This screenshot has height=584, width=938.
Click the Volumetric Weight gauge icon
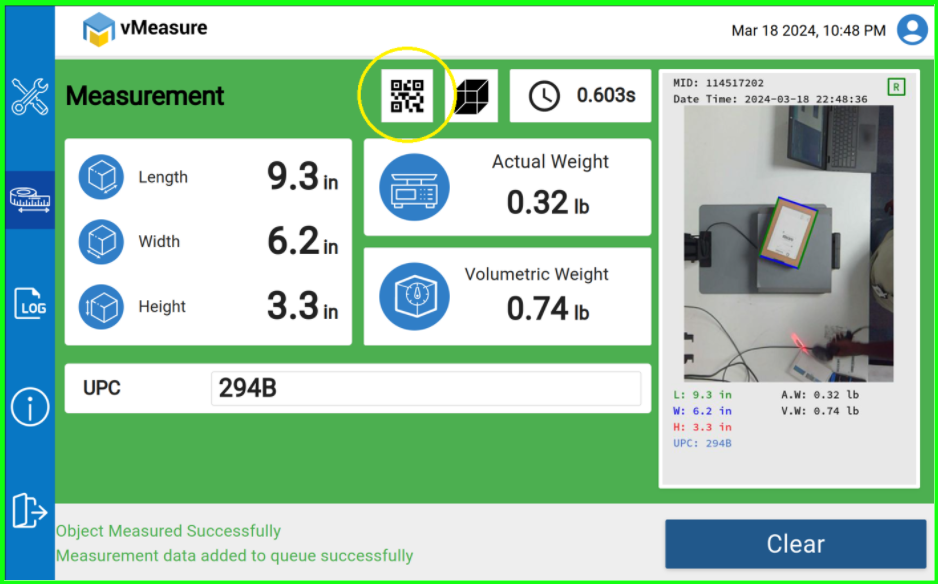[x=415, y=297]
